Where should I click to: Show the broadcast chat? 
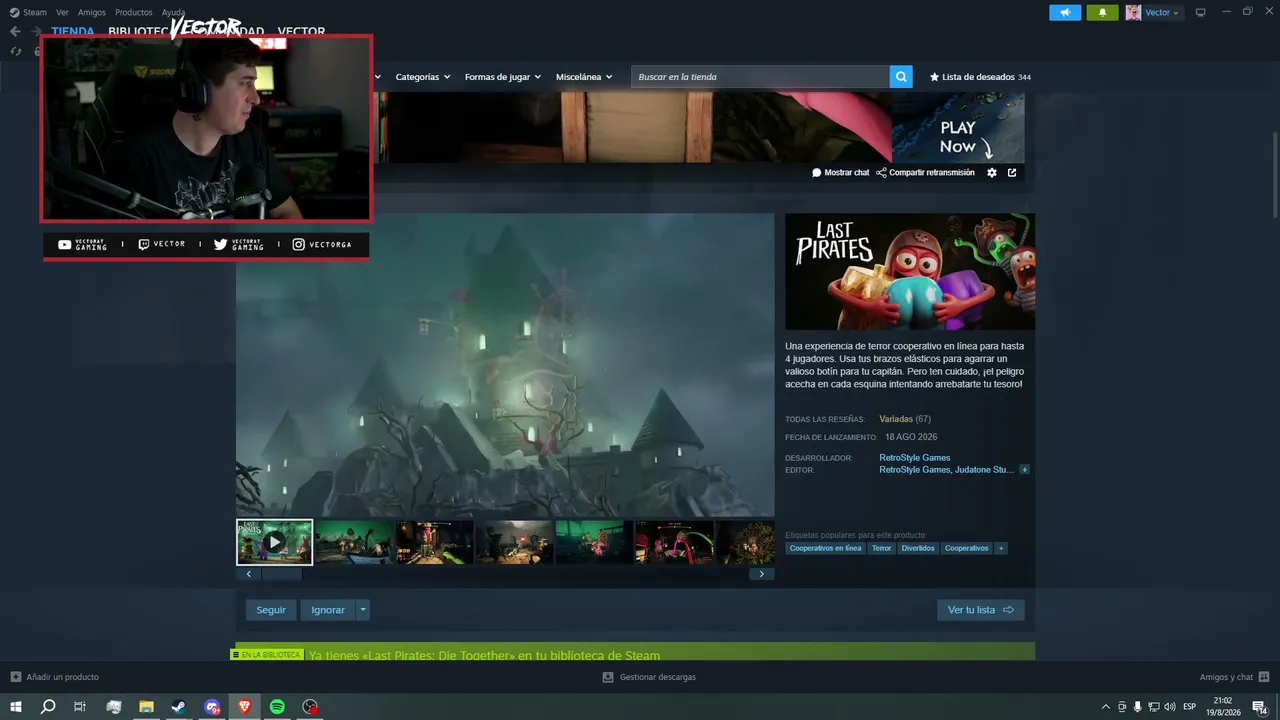pyautogui.click(x=840, y=173)
